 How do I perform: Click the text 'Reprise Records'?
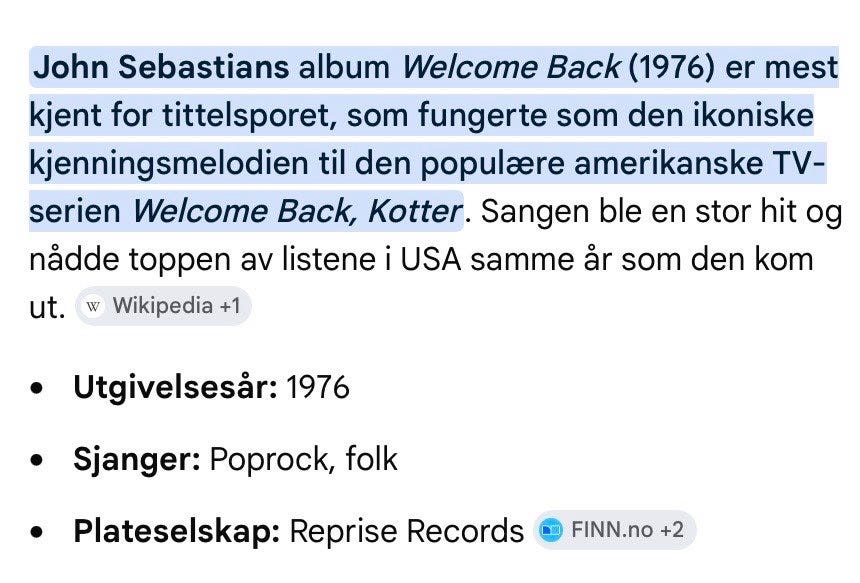[x=406, y=531]
